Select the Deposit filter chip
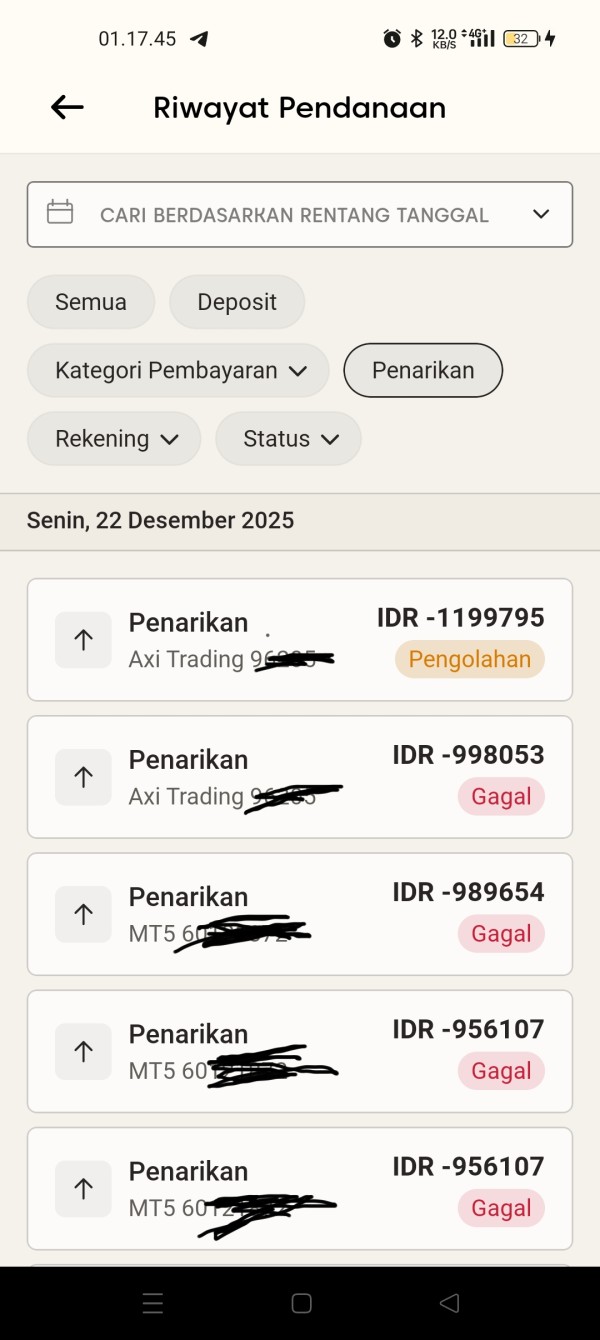The width and height of the screenshot is (600, 1340). [237, 302]
